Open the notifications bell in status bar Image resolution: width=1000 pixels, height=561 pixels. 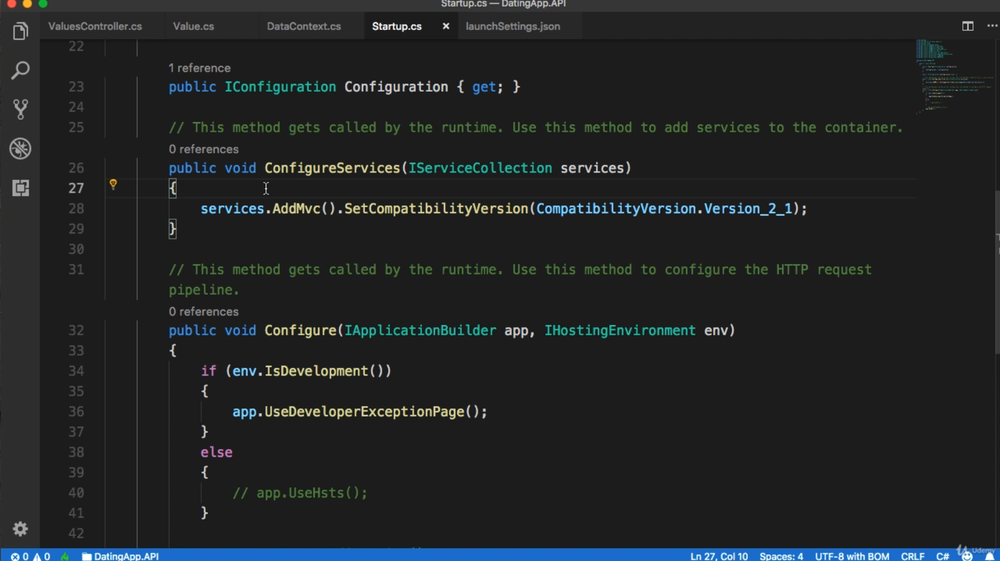(989, 555)
